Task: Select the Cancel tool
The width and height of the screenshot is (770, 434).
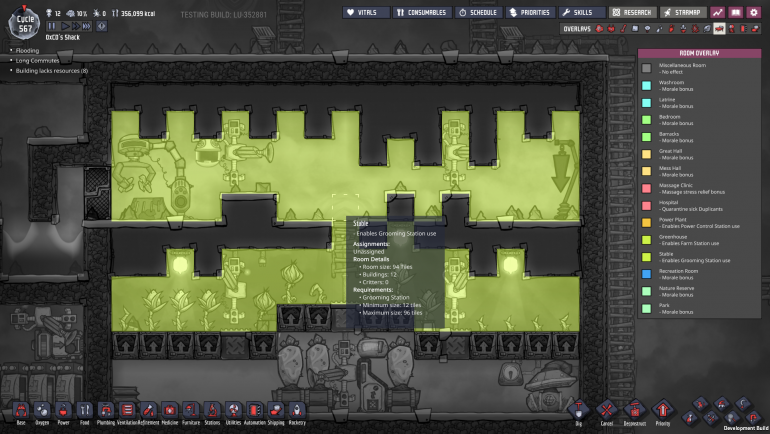Action: coord(606,410)
